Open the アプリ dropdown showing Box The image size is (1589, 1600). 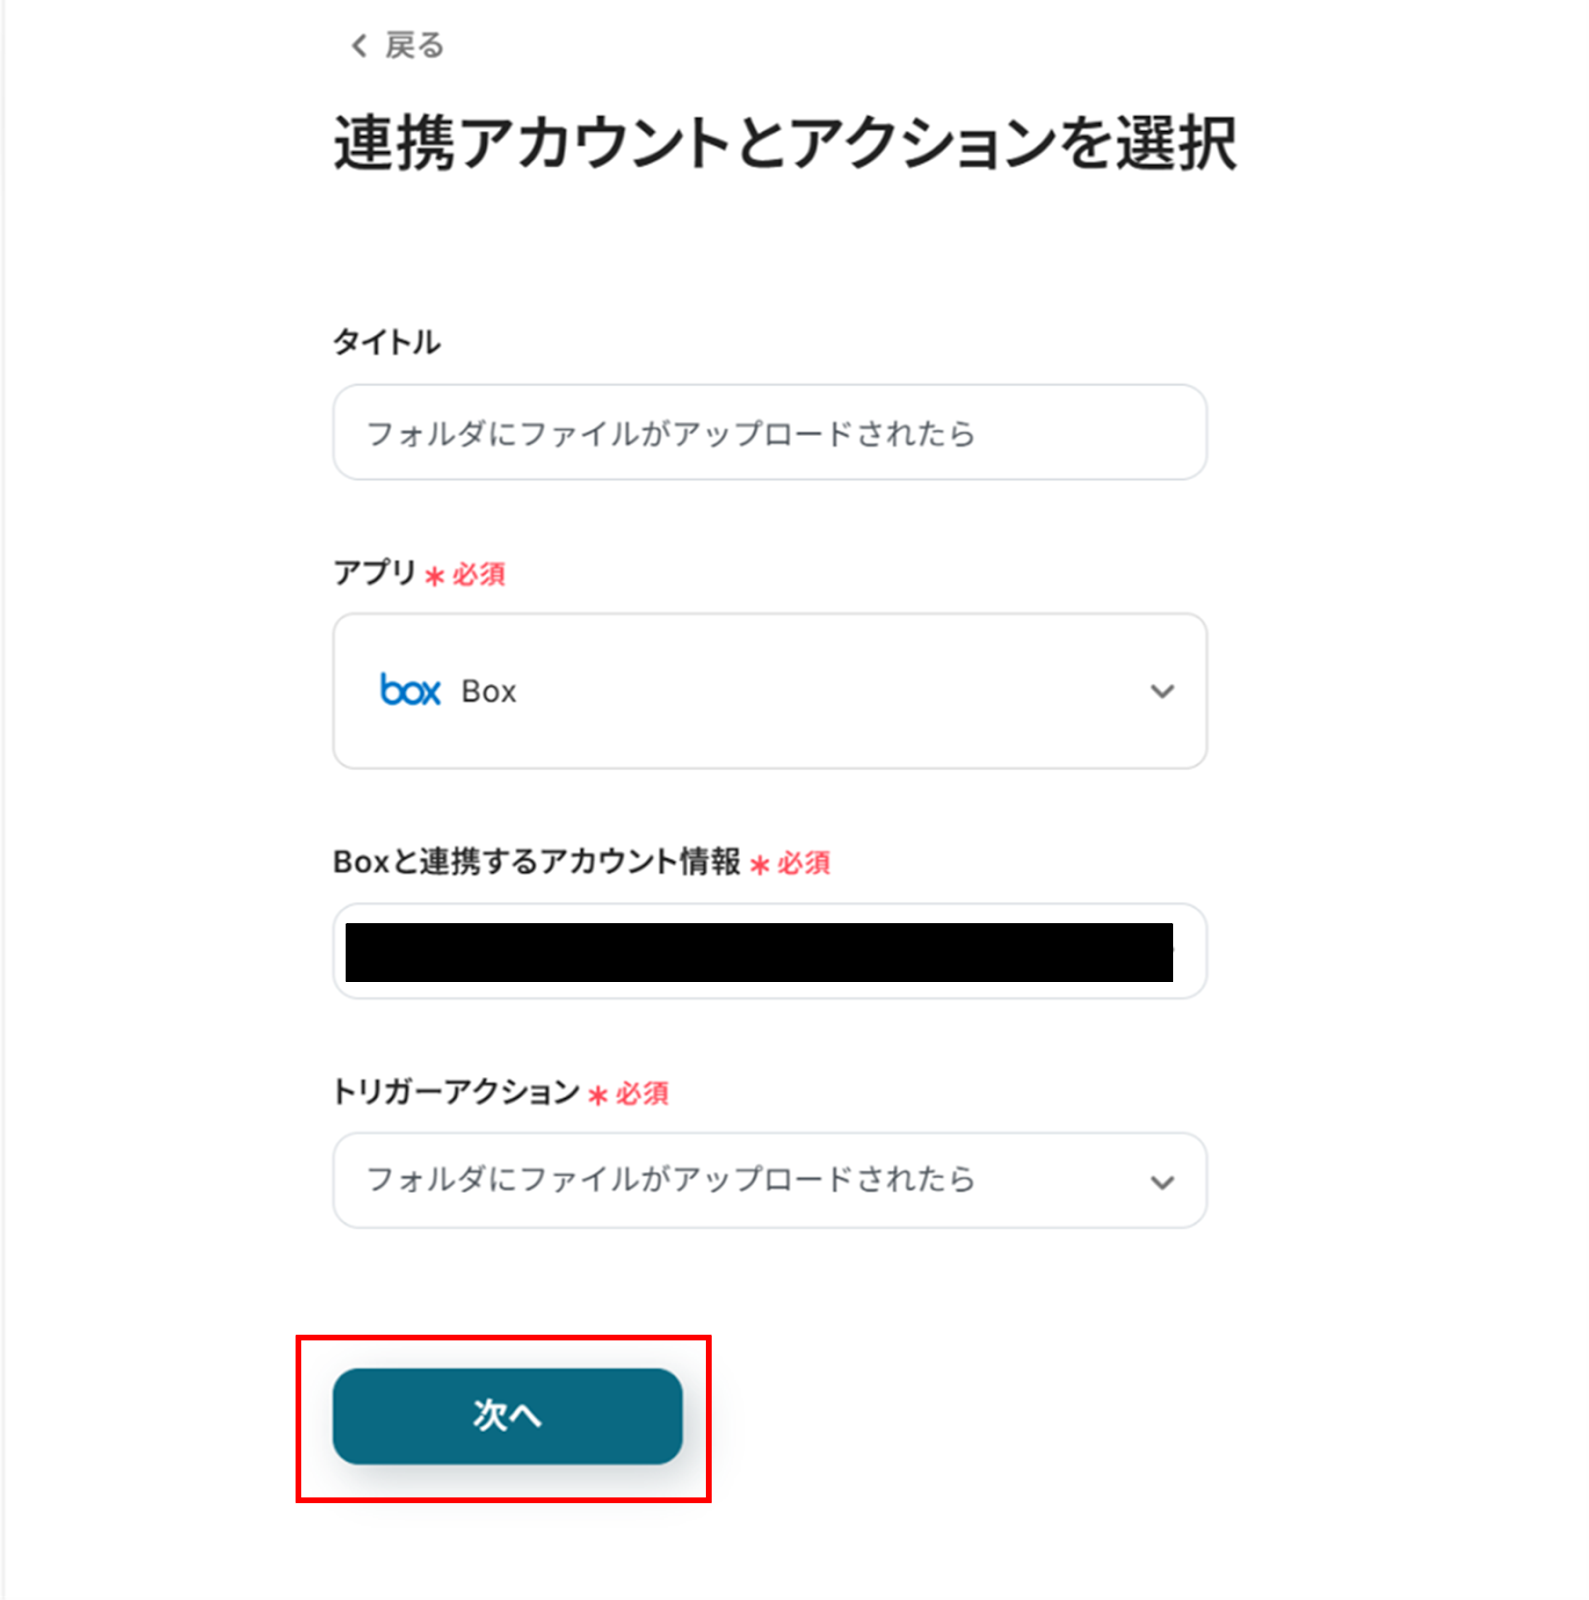tap(768, 691)
